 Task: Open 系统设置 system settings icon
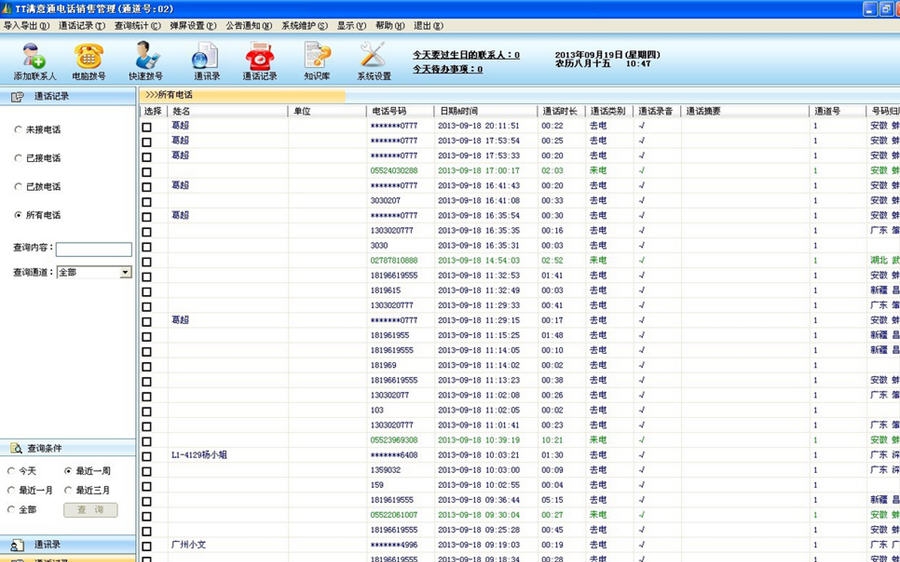coord(373,58)
